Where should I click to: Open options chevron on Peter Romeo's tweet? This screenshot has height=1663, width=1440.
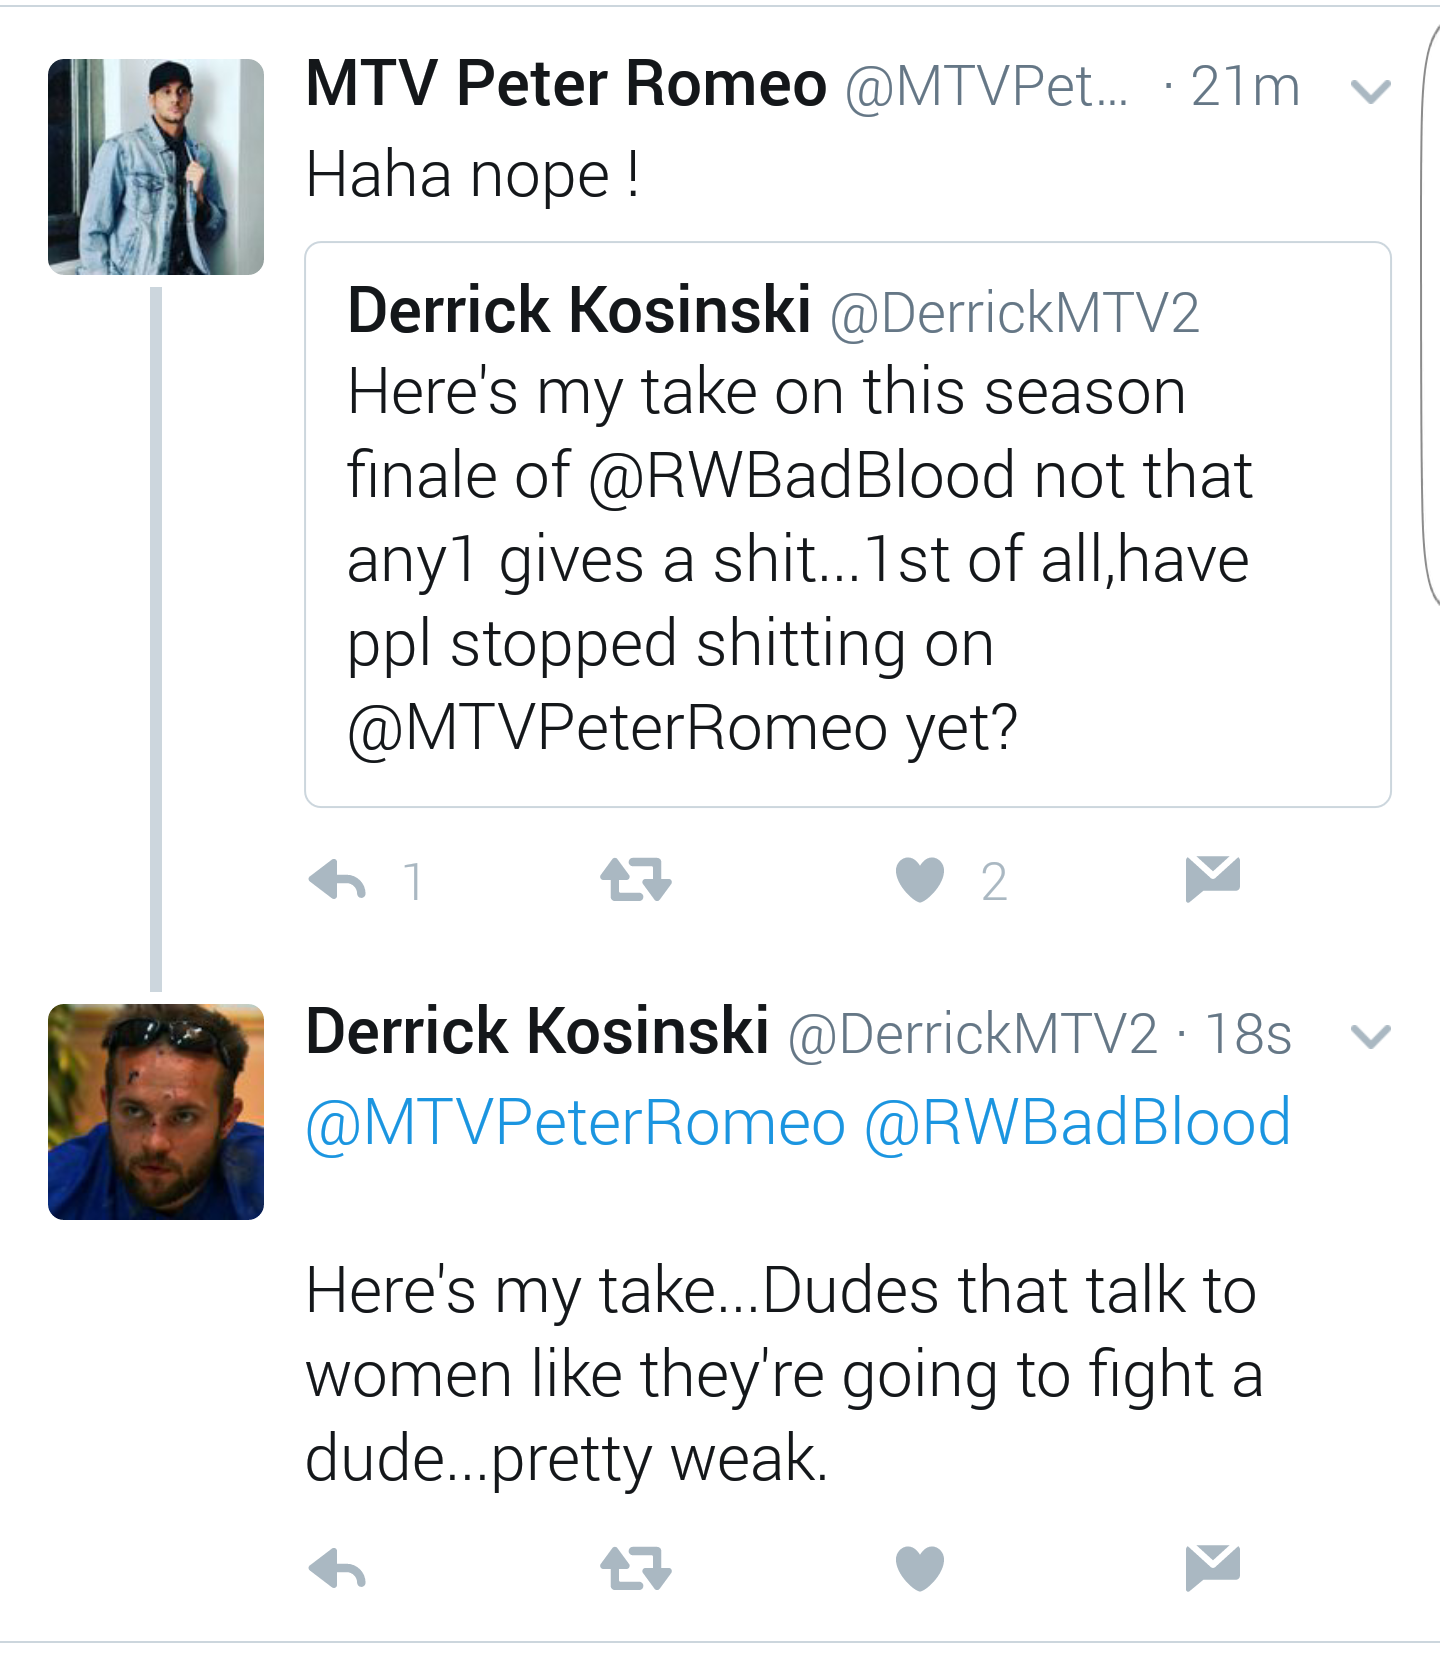1370,92
